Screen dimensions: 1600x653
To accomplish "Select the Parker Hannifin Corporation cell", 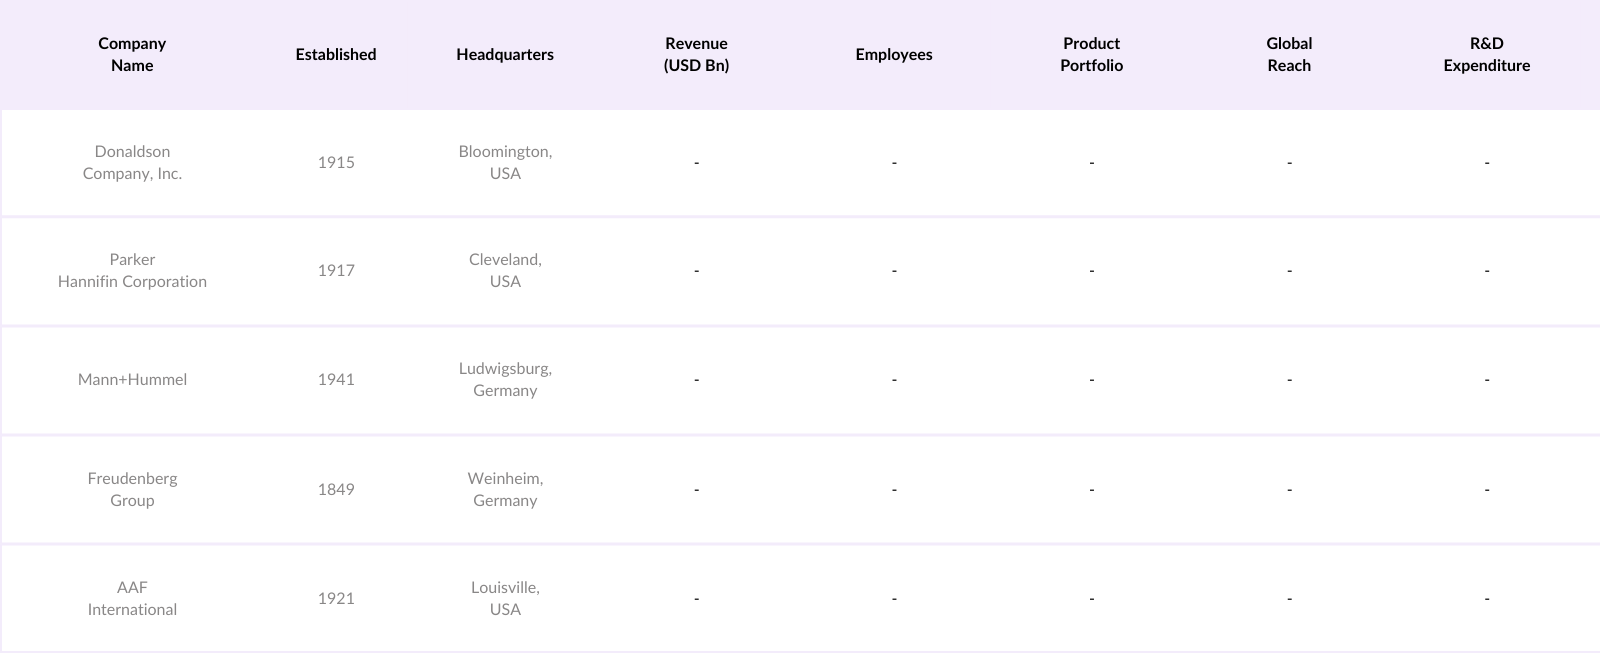I will tap(132, 270).
